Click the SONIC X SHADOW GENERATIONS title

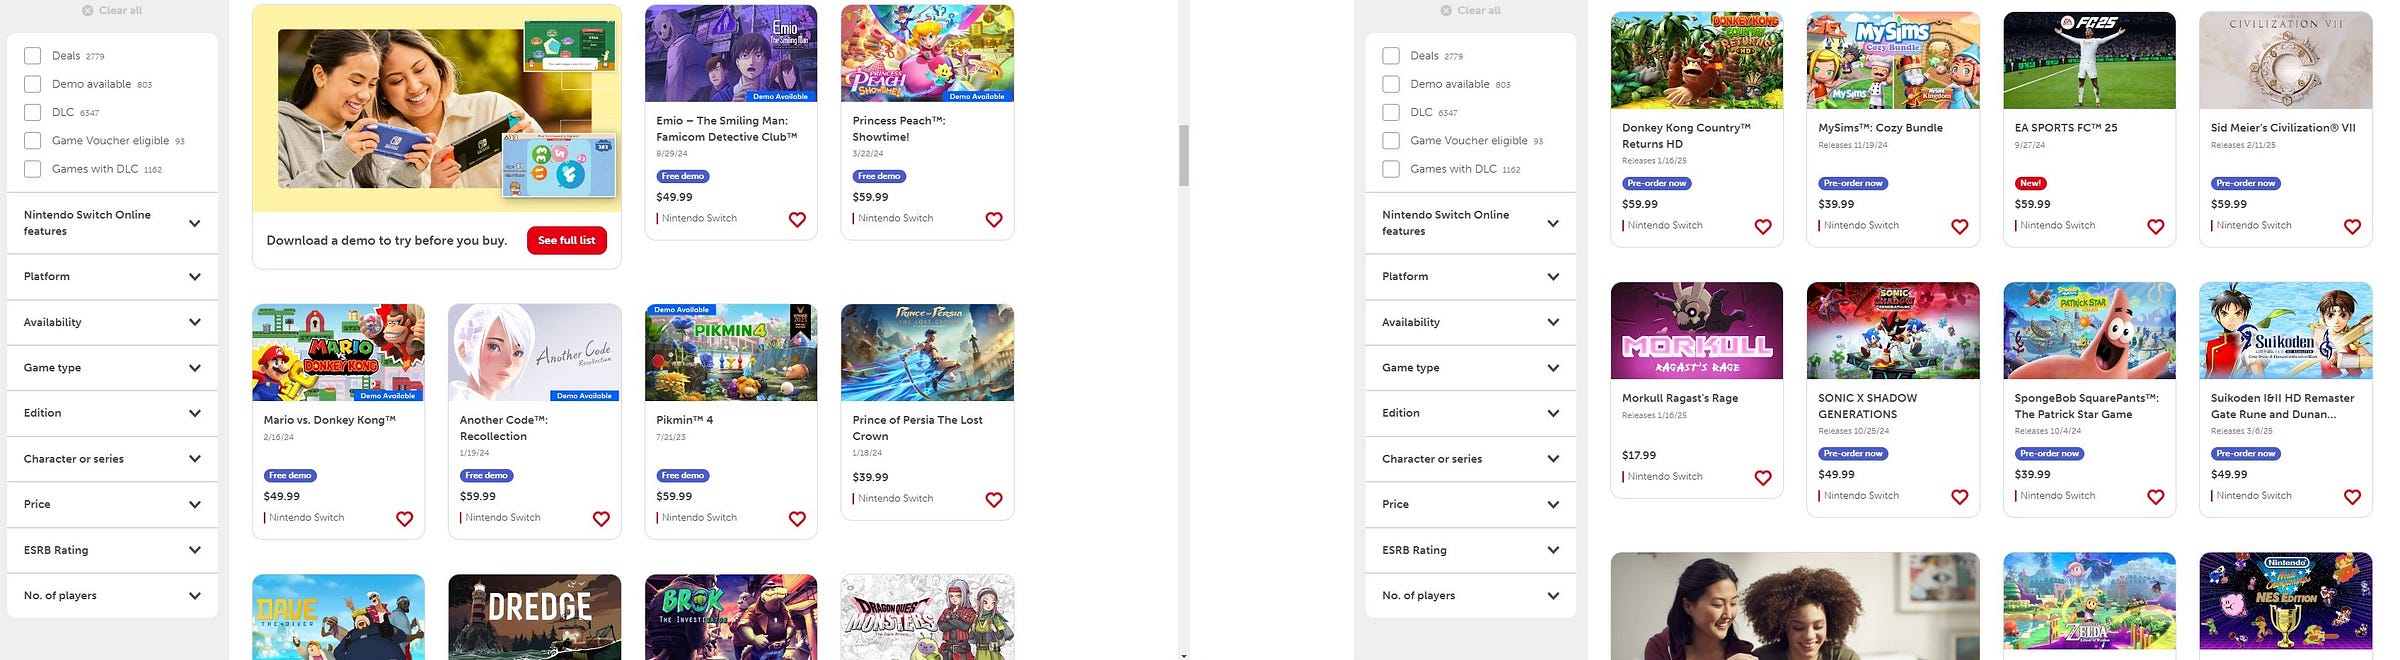pos(1867,406)
